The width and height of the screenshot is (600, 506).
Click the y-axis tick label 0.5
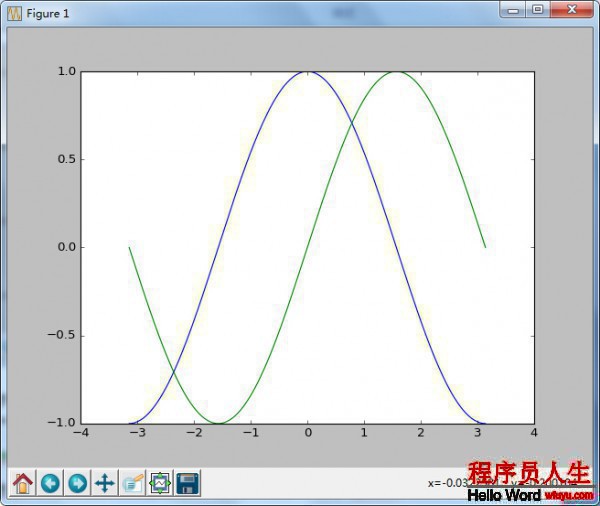tap(67, 159)
